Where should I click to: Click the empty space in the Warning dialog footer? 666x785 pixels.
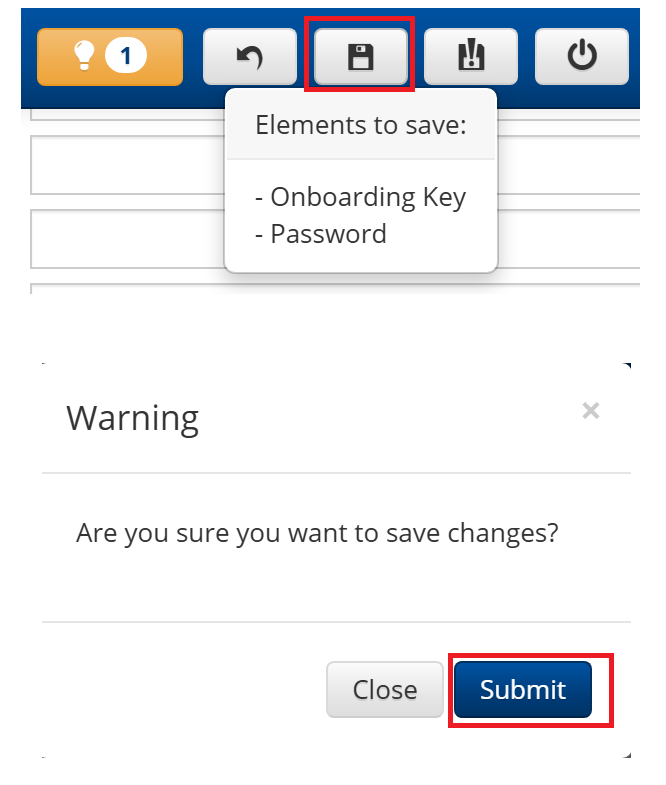[x=184, y=689]
